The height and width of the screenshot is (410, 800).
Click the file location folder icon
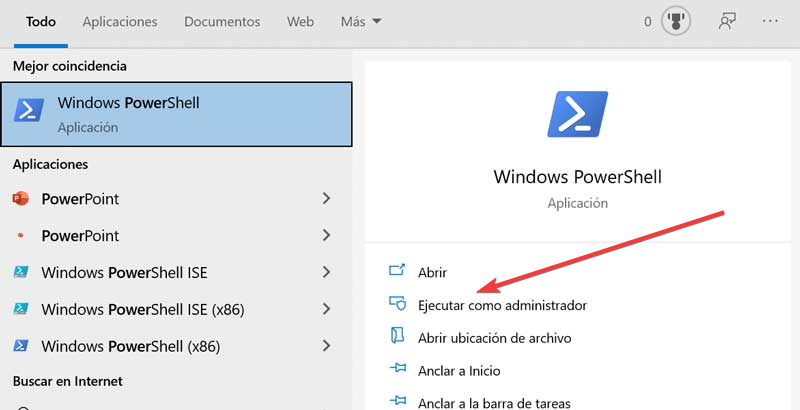pos(397,336)
